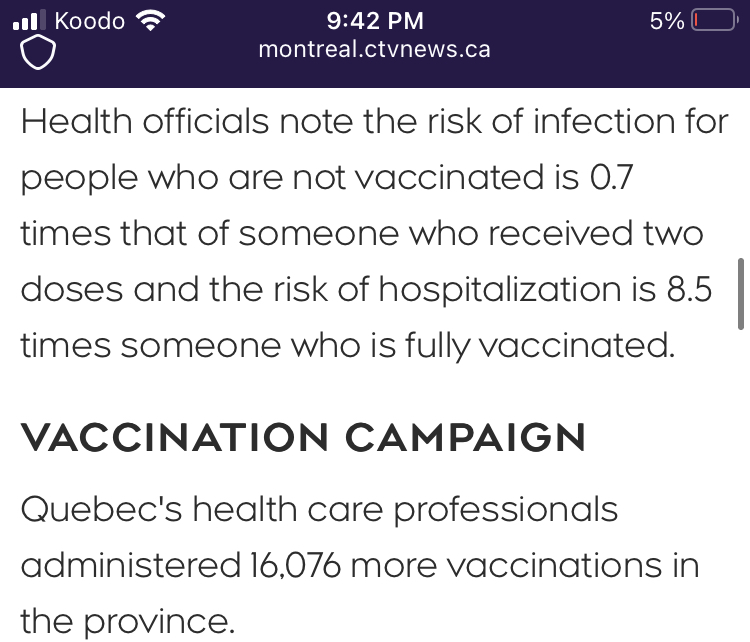The height and width of the screenshot is (642, 750).
Task: Click the page scrollbar handle
Action: tap(741, 294)
